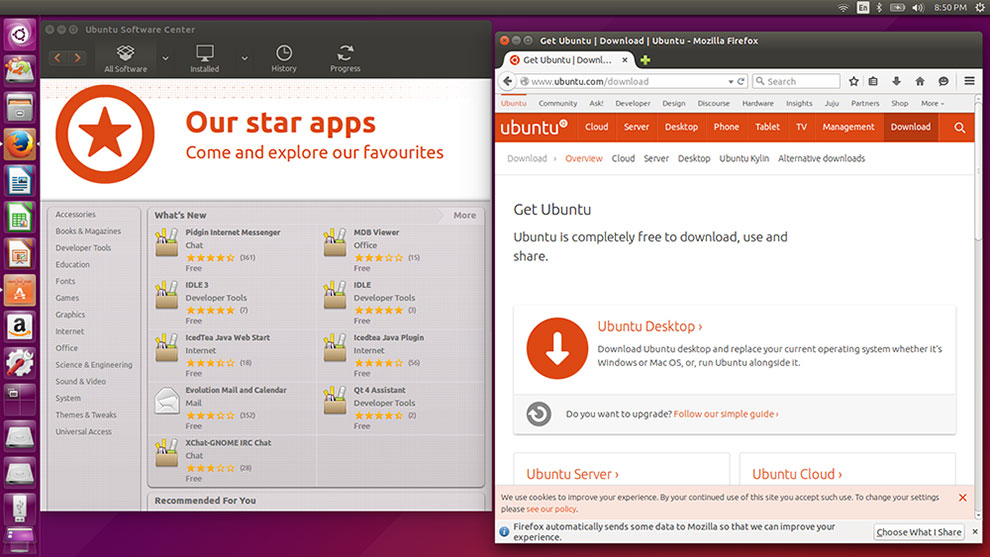Viewport: 990px width, 557px height.
Task: Go back in Software Center
Action: tap(57, 58)
